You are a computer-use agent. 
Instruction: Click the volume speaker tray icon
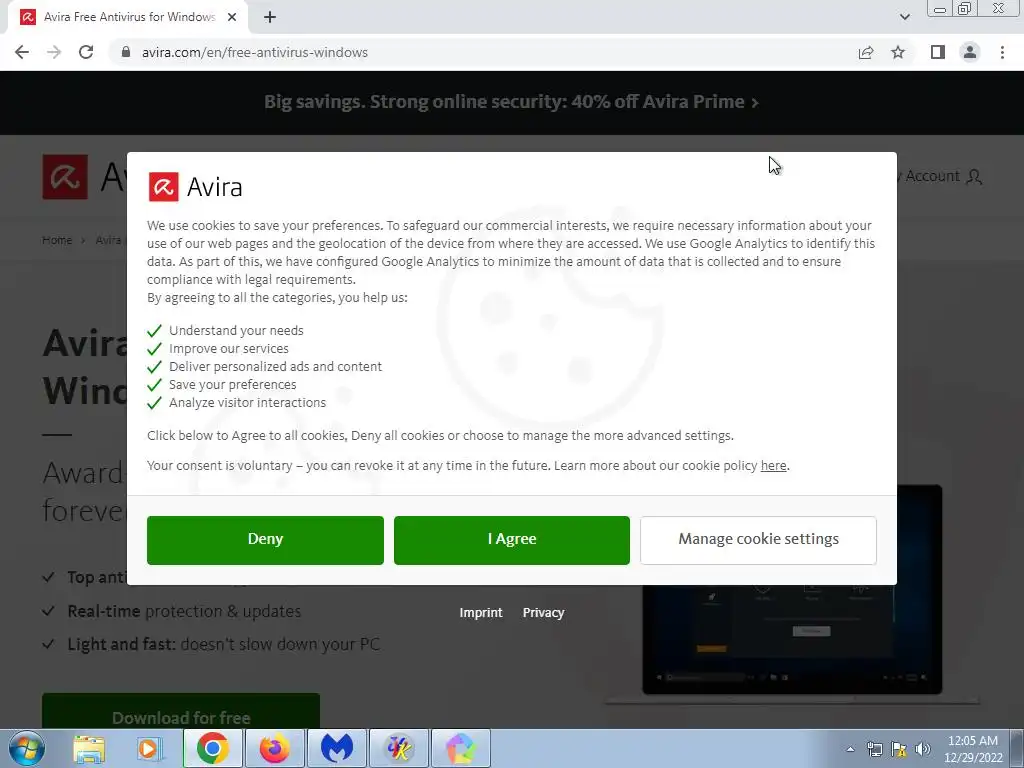tap(923, 749)
